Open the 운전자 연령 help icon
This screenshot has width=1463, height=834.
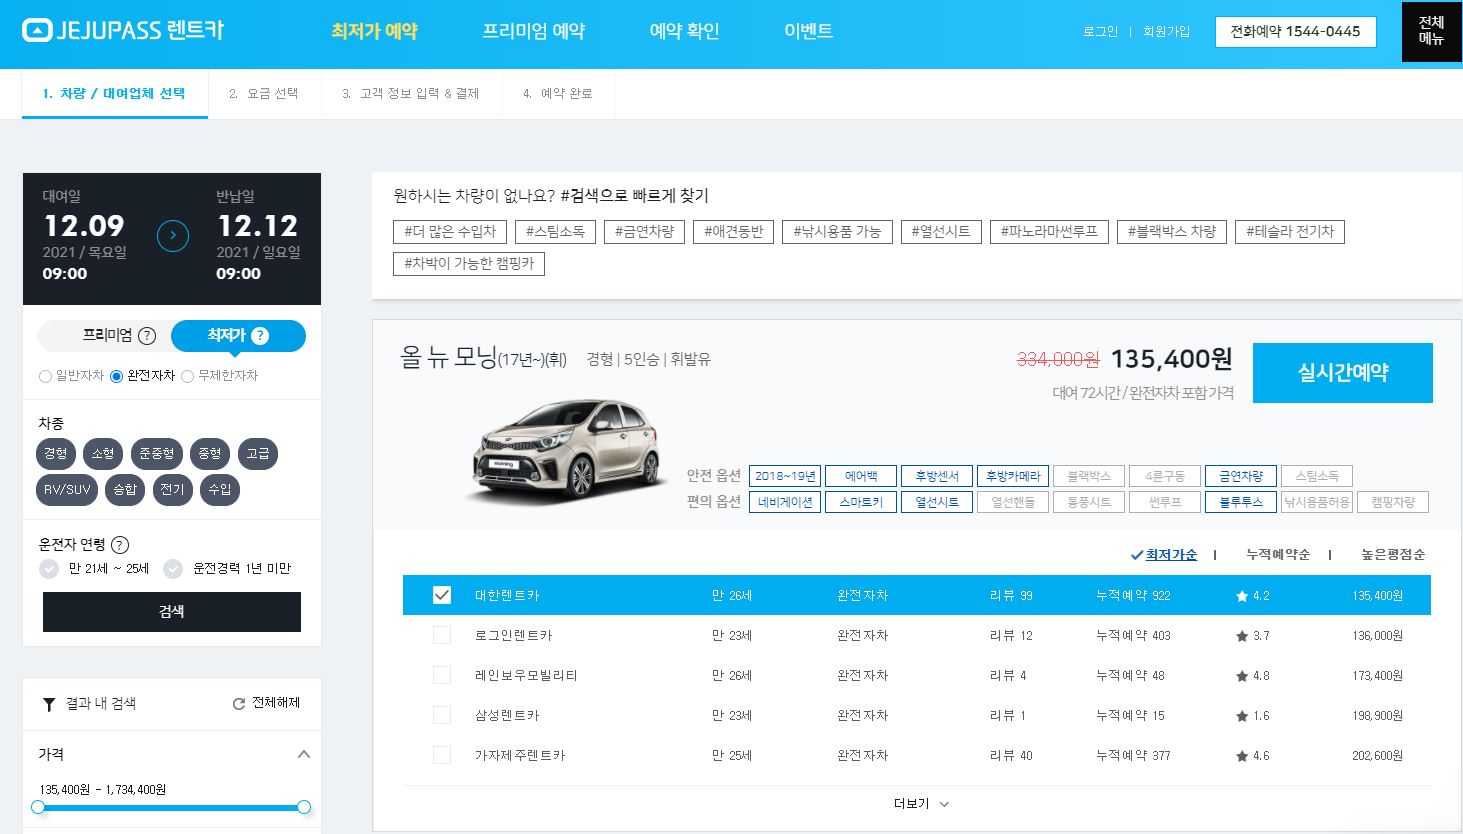[x=120, y=545]
